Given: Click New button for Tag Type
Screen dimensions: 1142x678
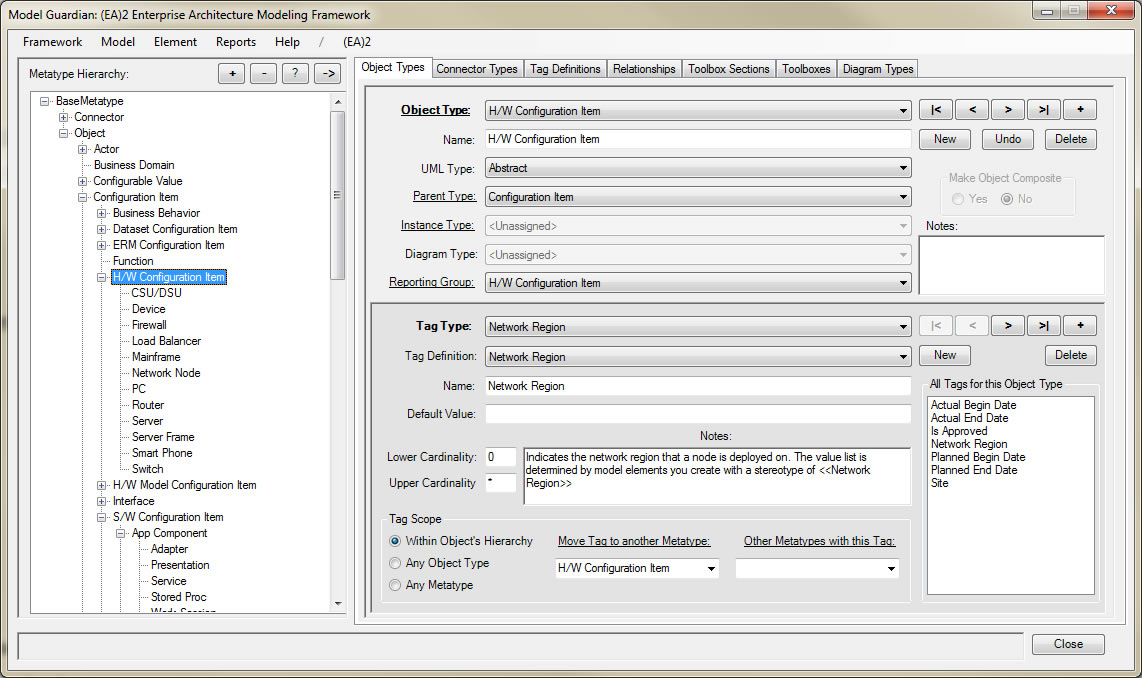Looking at the screenshot, I should (x=945, y=355).
